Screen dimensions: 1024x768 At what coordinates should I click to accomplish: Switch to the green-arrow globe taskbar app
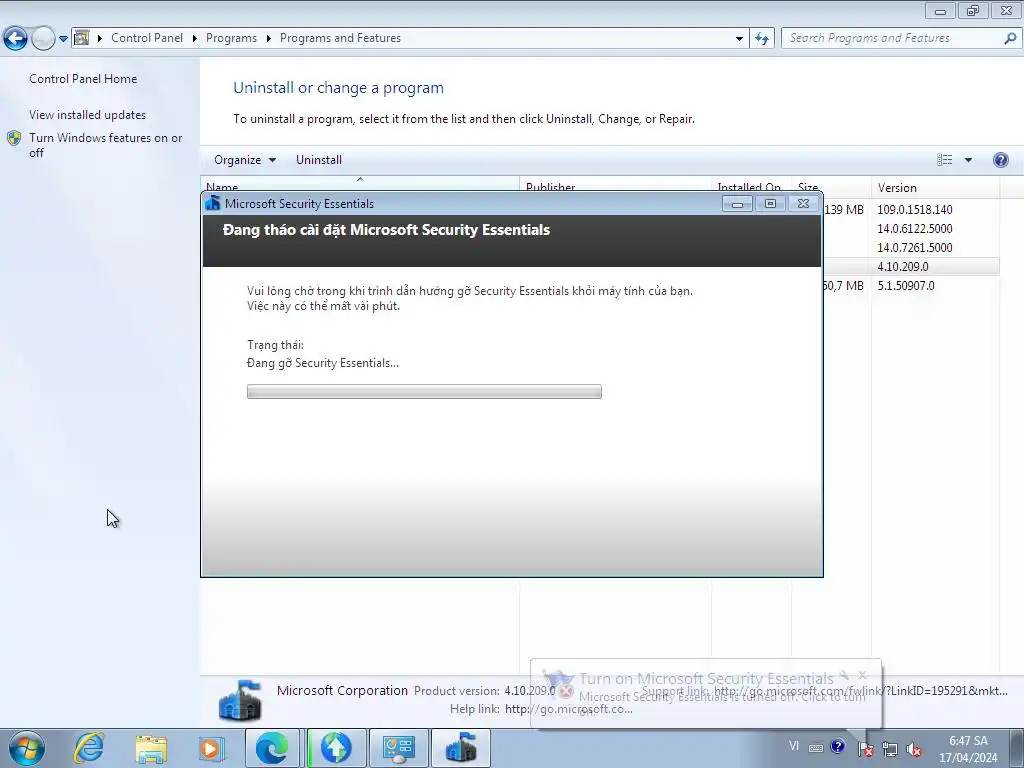336,748
